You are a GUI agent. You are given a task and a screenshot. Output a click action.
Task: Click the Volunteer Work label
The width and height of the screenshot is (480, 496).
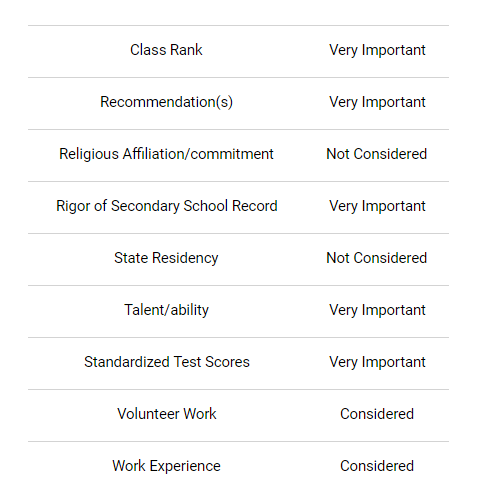pos(167,414)
